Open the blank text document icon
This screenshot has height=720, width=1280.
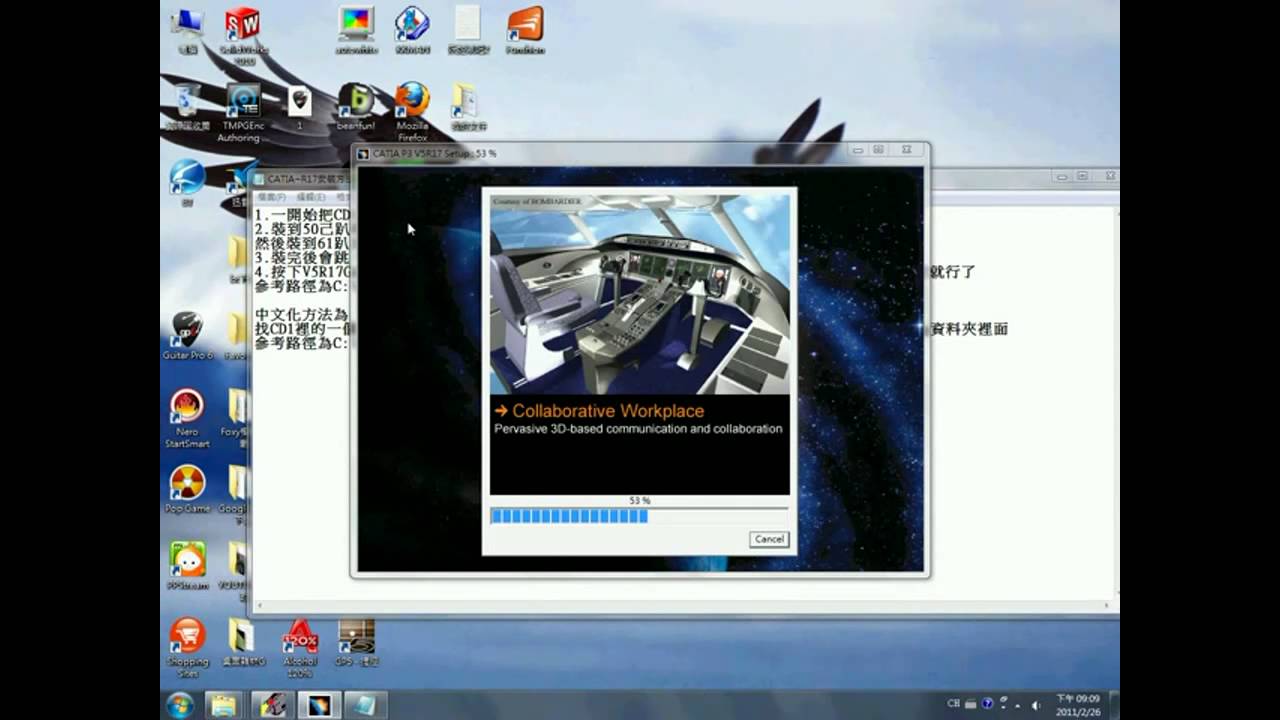point(468,30)
